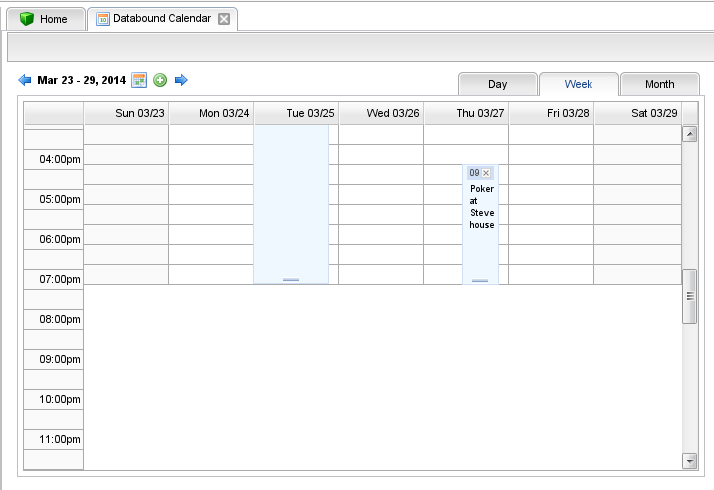714x490 pixels.
Task: Click the resize handle of Tuesday's event
Action: (x=291, y=280)
